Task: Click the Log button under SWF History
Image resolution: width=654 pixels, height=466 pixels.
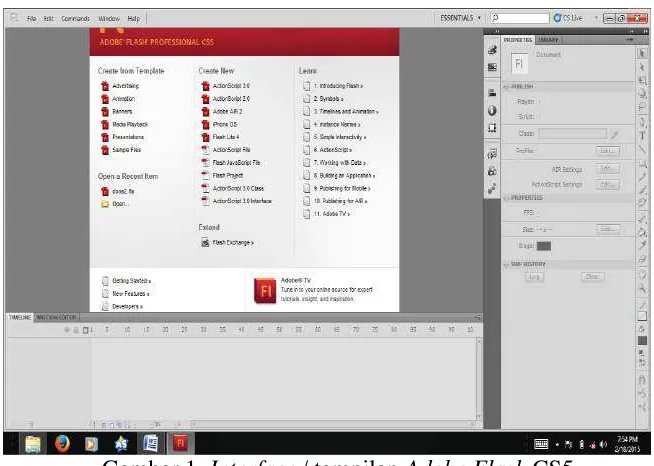Action: [534, 277]
